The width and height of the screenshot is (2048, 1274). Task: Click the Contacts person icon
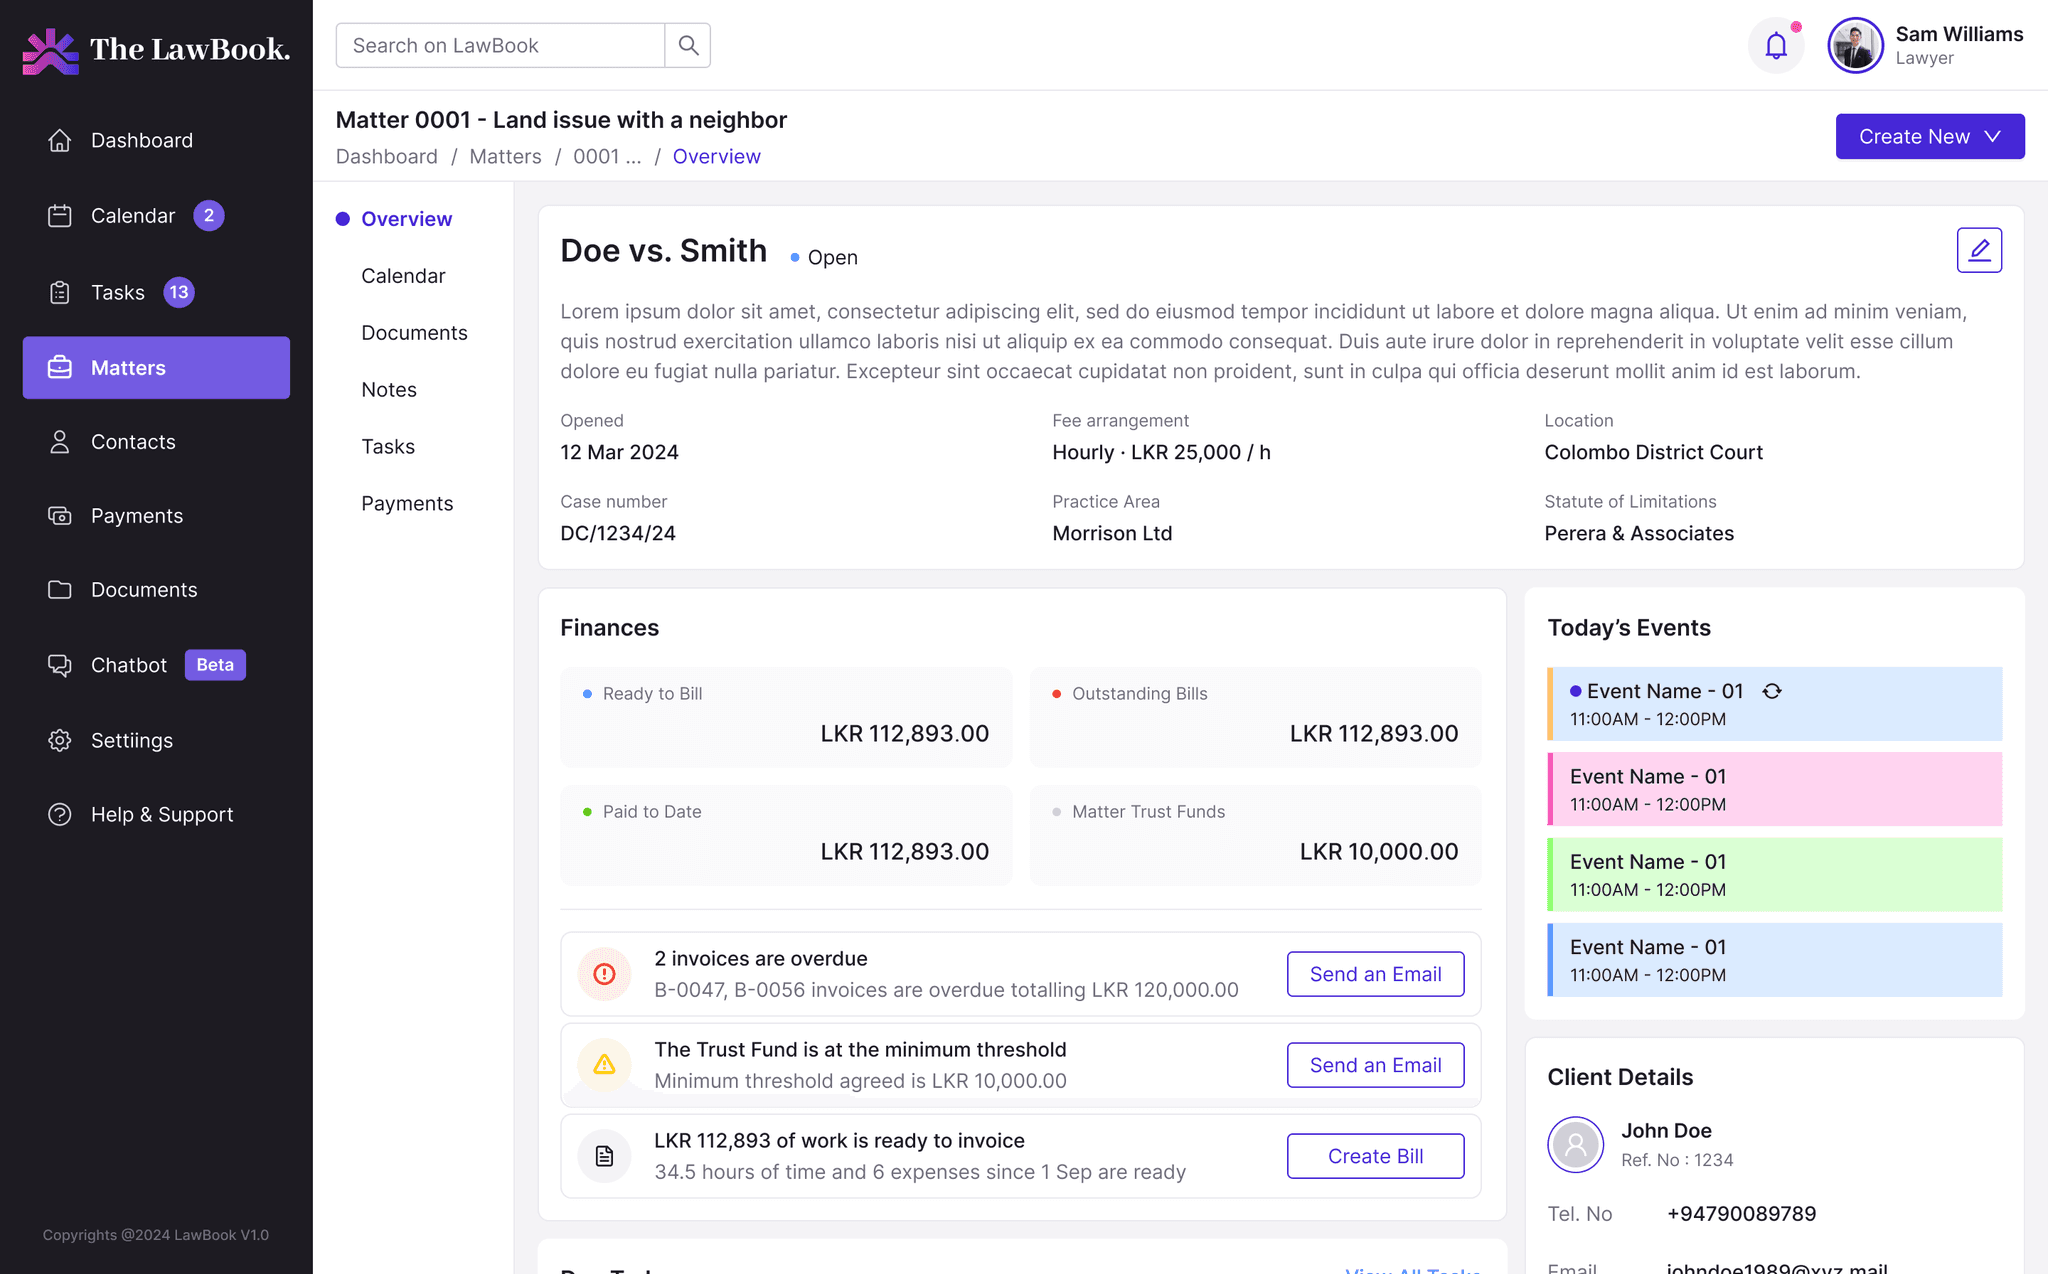(60, 442)
